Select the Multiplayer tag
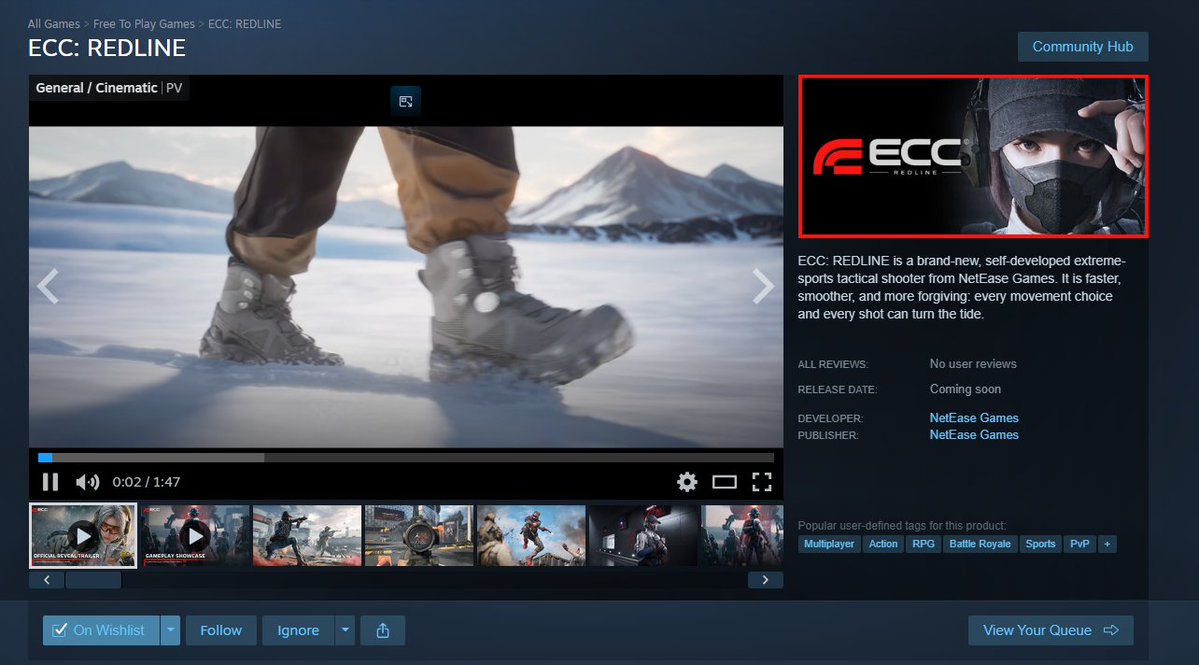Image resolution: width=1199 pixels, height=665 pixels. click(829, 544)
